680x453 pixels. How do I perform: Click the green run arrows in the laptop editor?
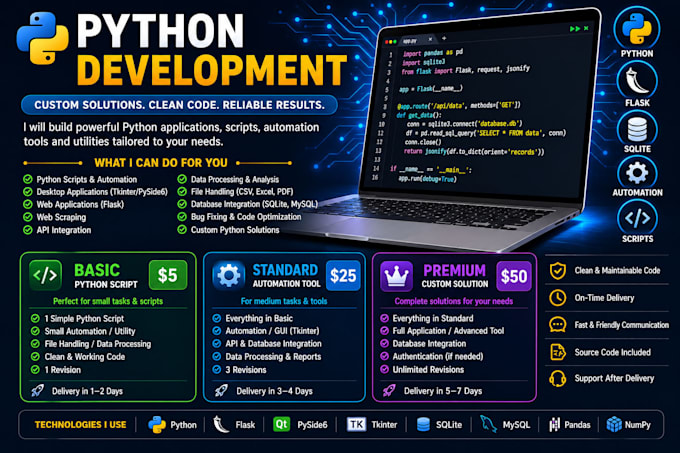575,29
